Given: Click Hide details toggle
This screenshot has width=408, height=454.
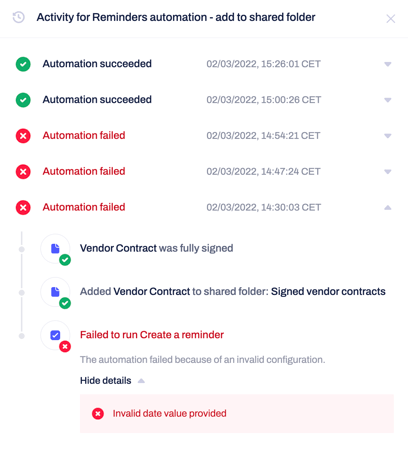Looking at the screenshot, I should [112, 381].
